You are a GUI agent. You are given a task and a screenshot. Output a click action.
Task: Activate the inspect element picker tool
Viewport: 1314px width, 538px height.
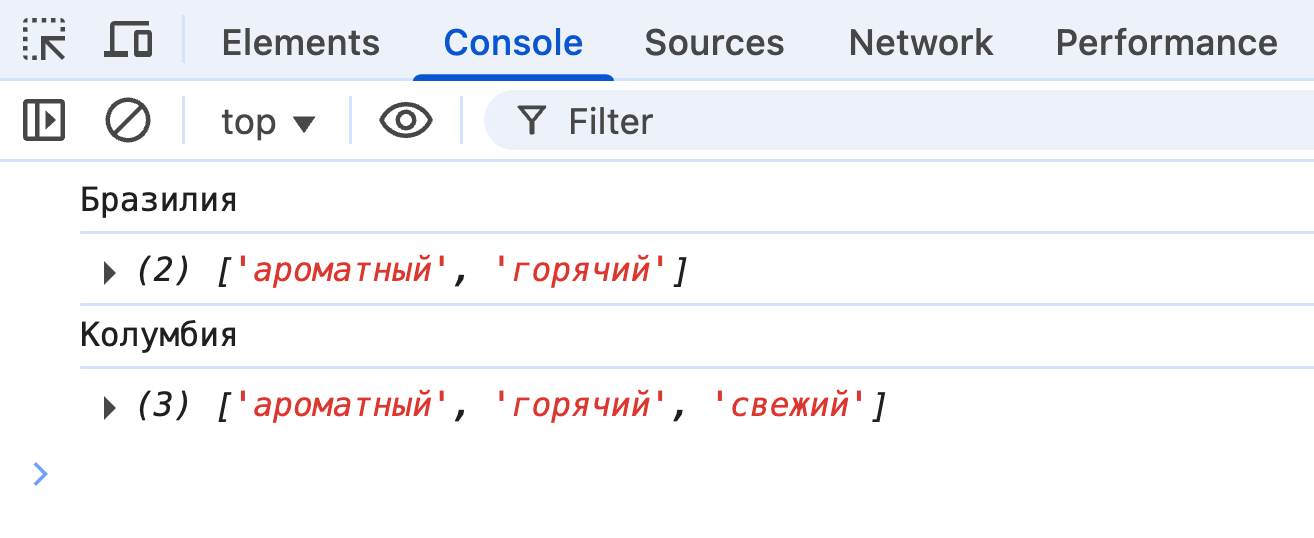[x=44, y=41]
